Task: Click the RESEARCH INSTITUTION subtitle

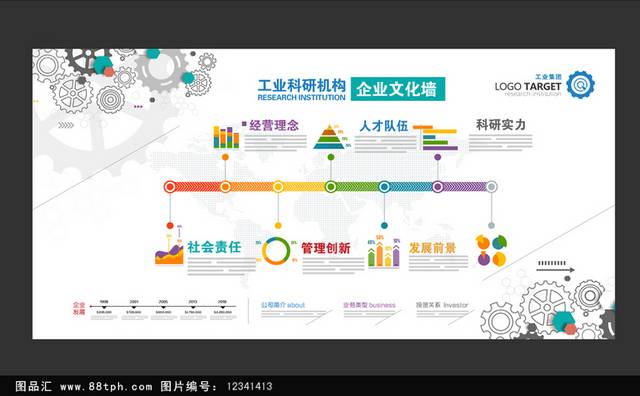Action: pyautogui.click(x=302, y=98)
